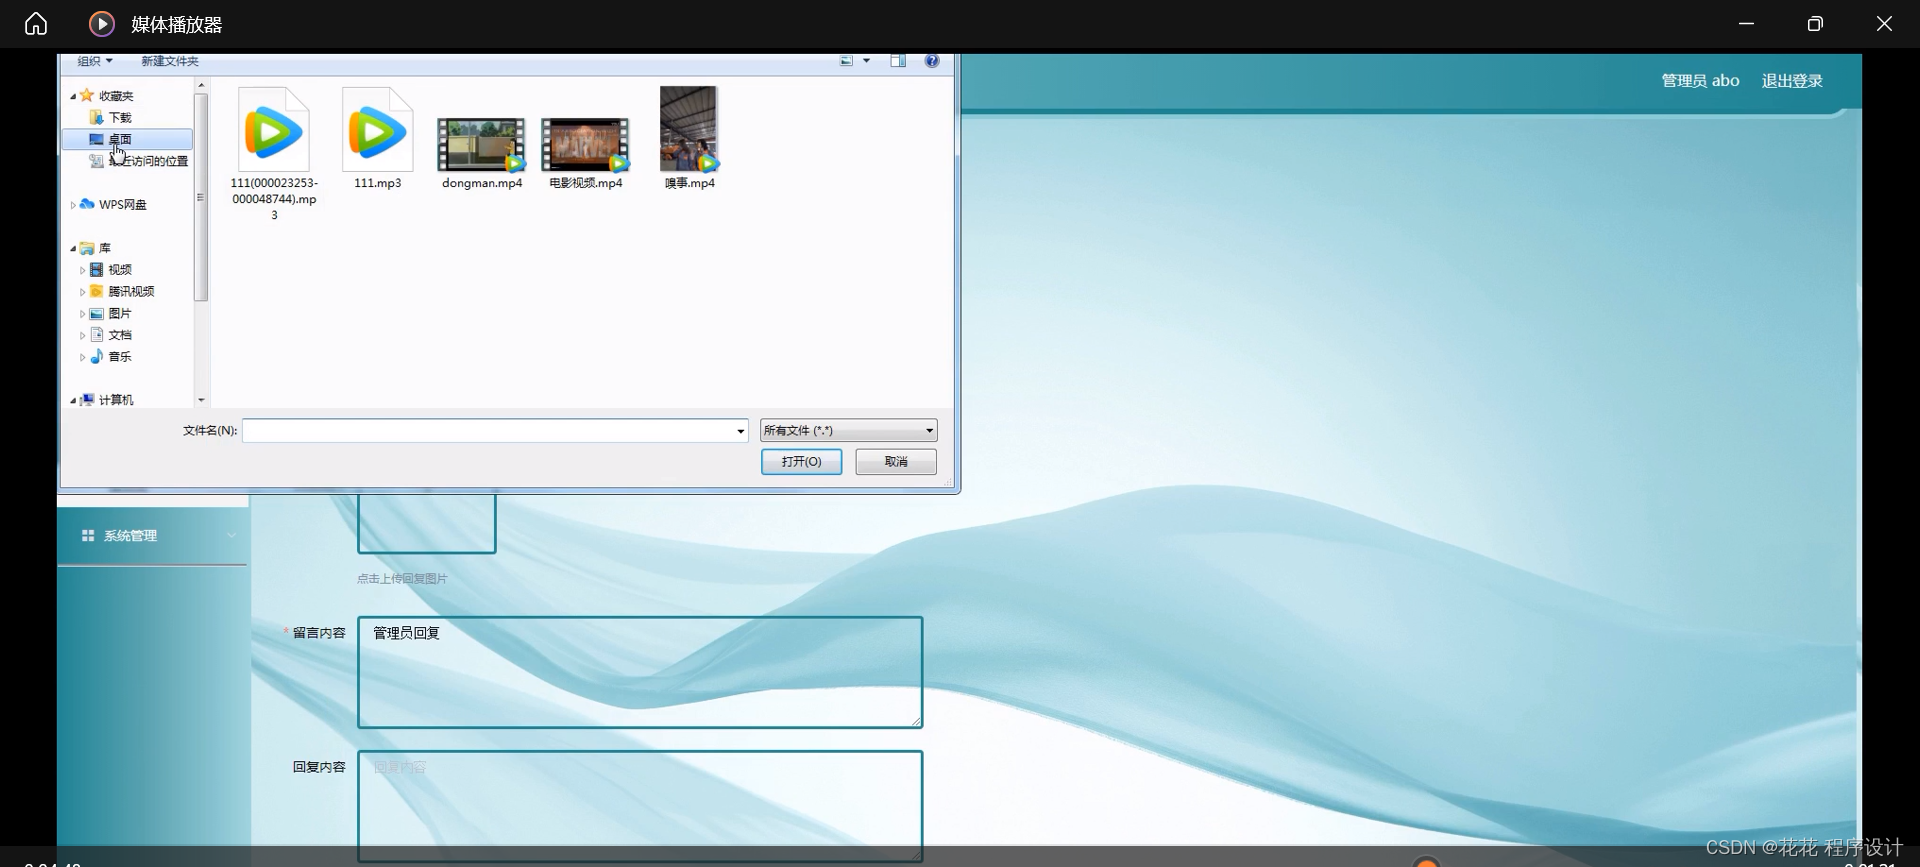The image size is (1920, 867).
Task: Click the 打开(O) button
Action: [801, 462]
